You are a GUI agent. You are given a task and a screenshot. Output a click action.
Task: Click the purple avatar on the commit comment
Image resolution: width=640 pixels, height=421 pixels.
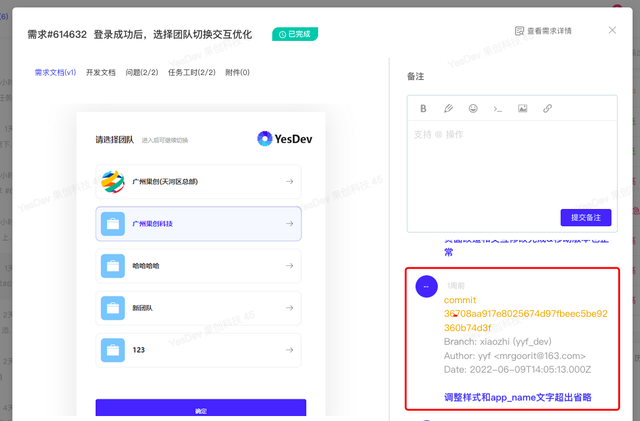click(x=427, y=287)
